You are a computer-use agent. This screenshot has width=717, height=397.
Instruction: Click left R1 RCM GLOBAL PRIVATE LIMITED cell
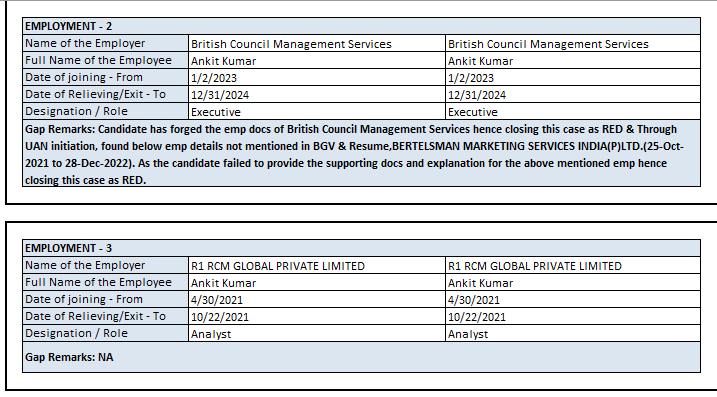pos(316,265)
